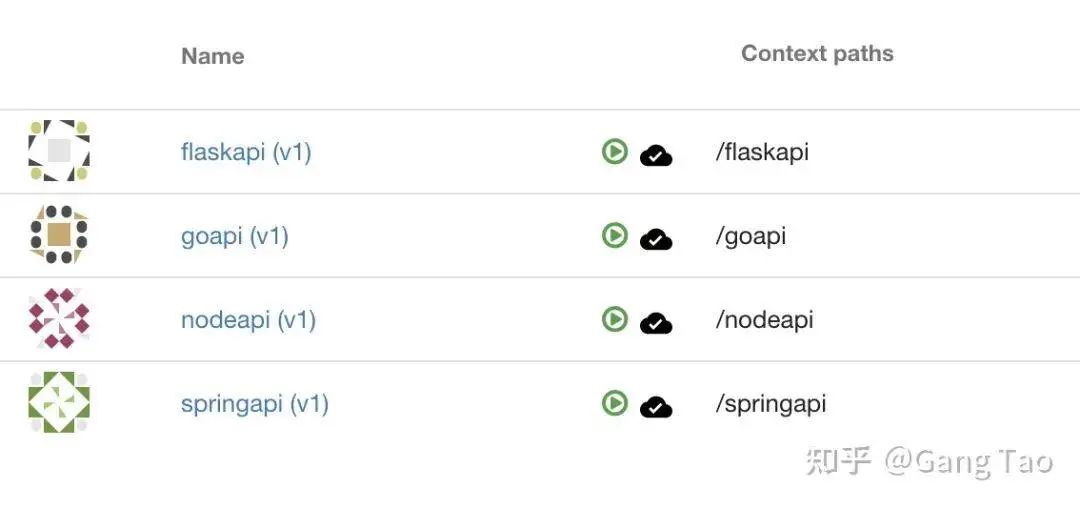
Task: Click the green started icon for nodeapi
Action: pyautogui.click(x=614, y=319)
